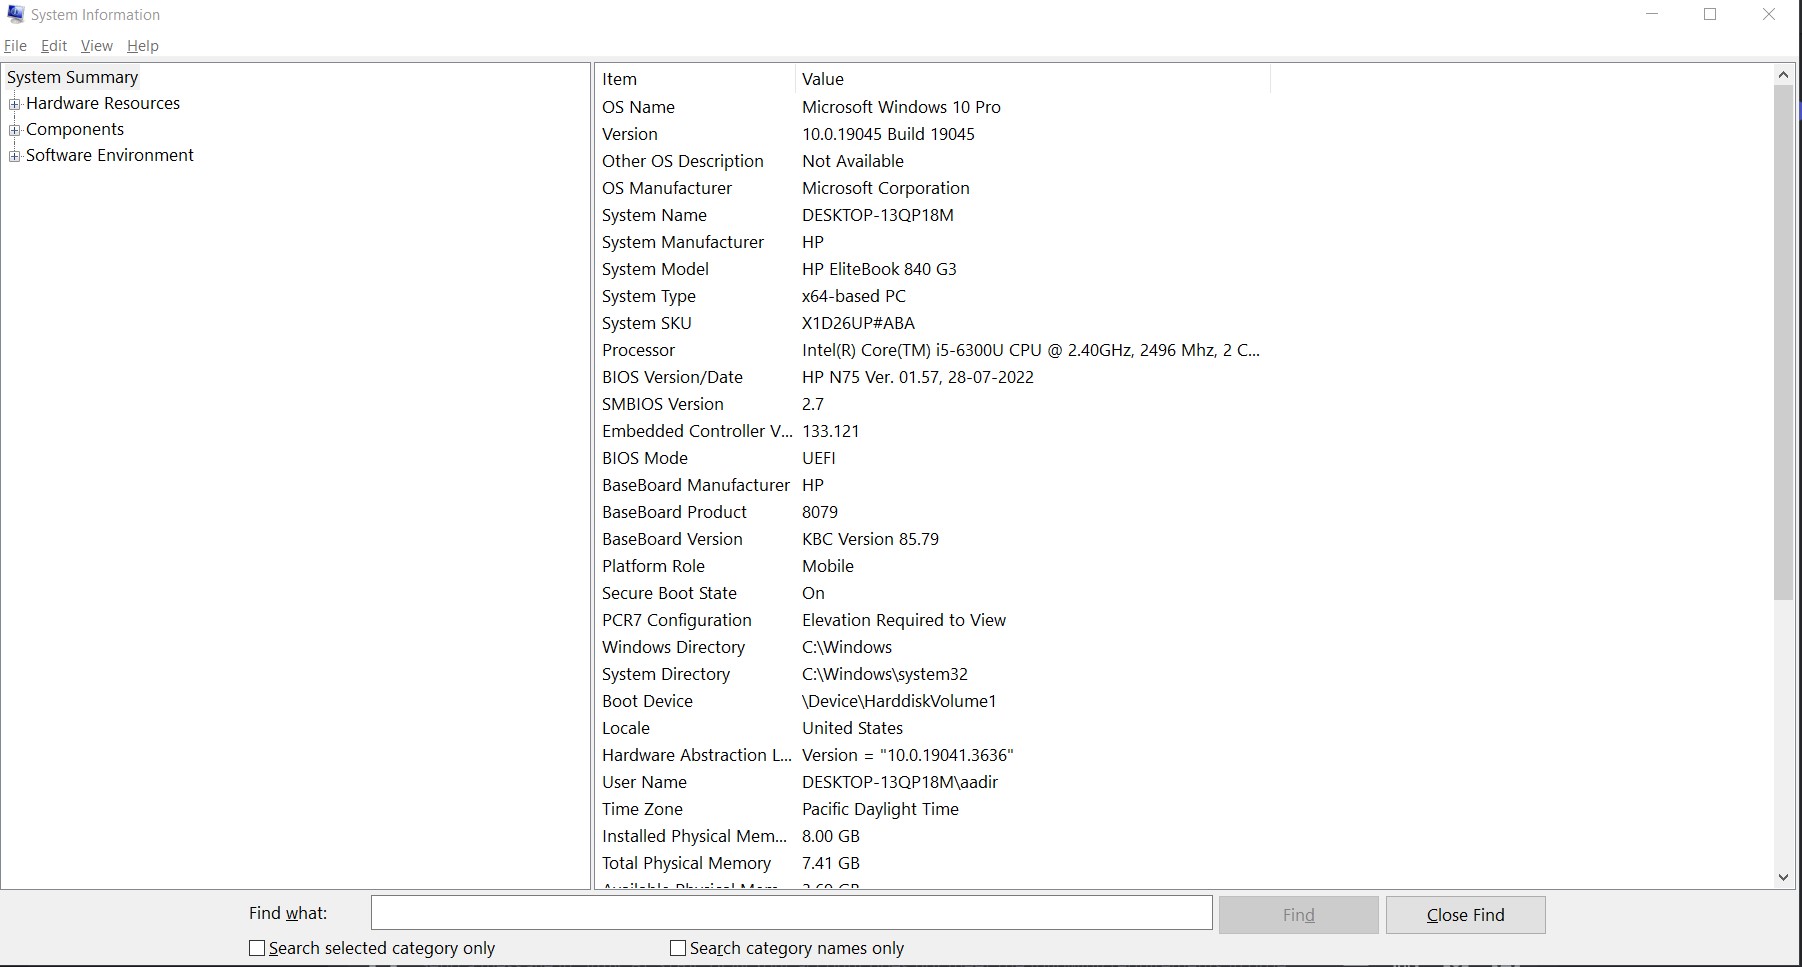Click the Value column header
1802x967 pixels.
point(1030,79)
